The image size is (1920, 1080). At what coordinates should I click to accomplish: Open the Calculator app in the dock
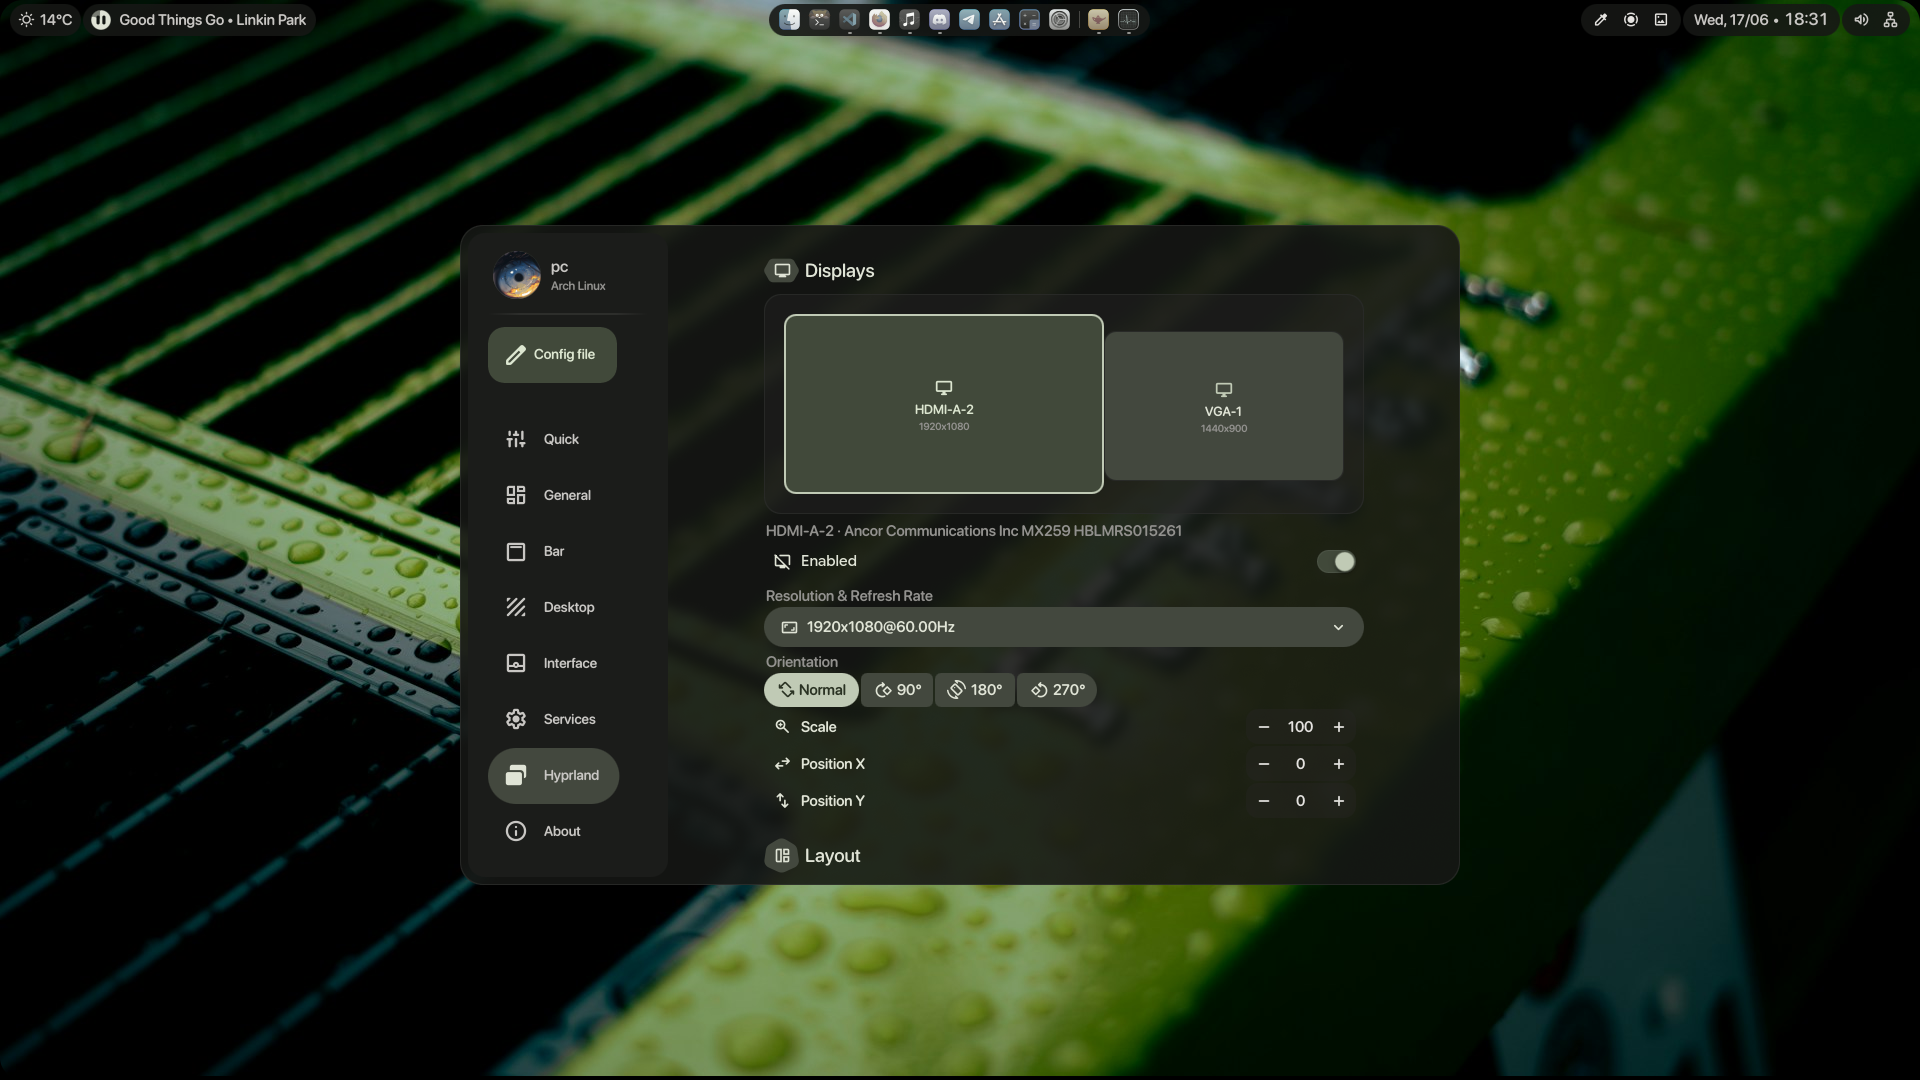click(x=1029, y=19)
